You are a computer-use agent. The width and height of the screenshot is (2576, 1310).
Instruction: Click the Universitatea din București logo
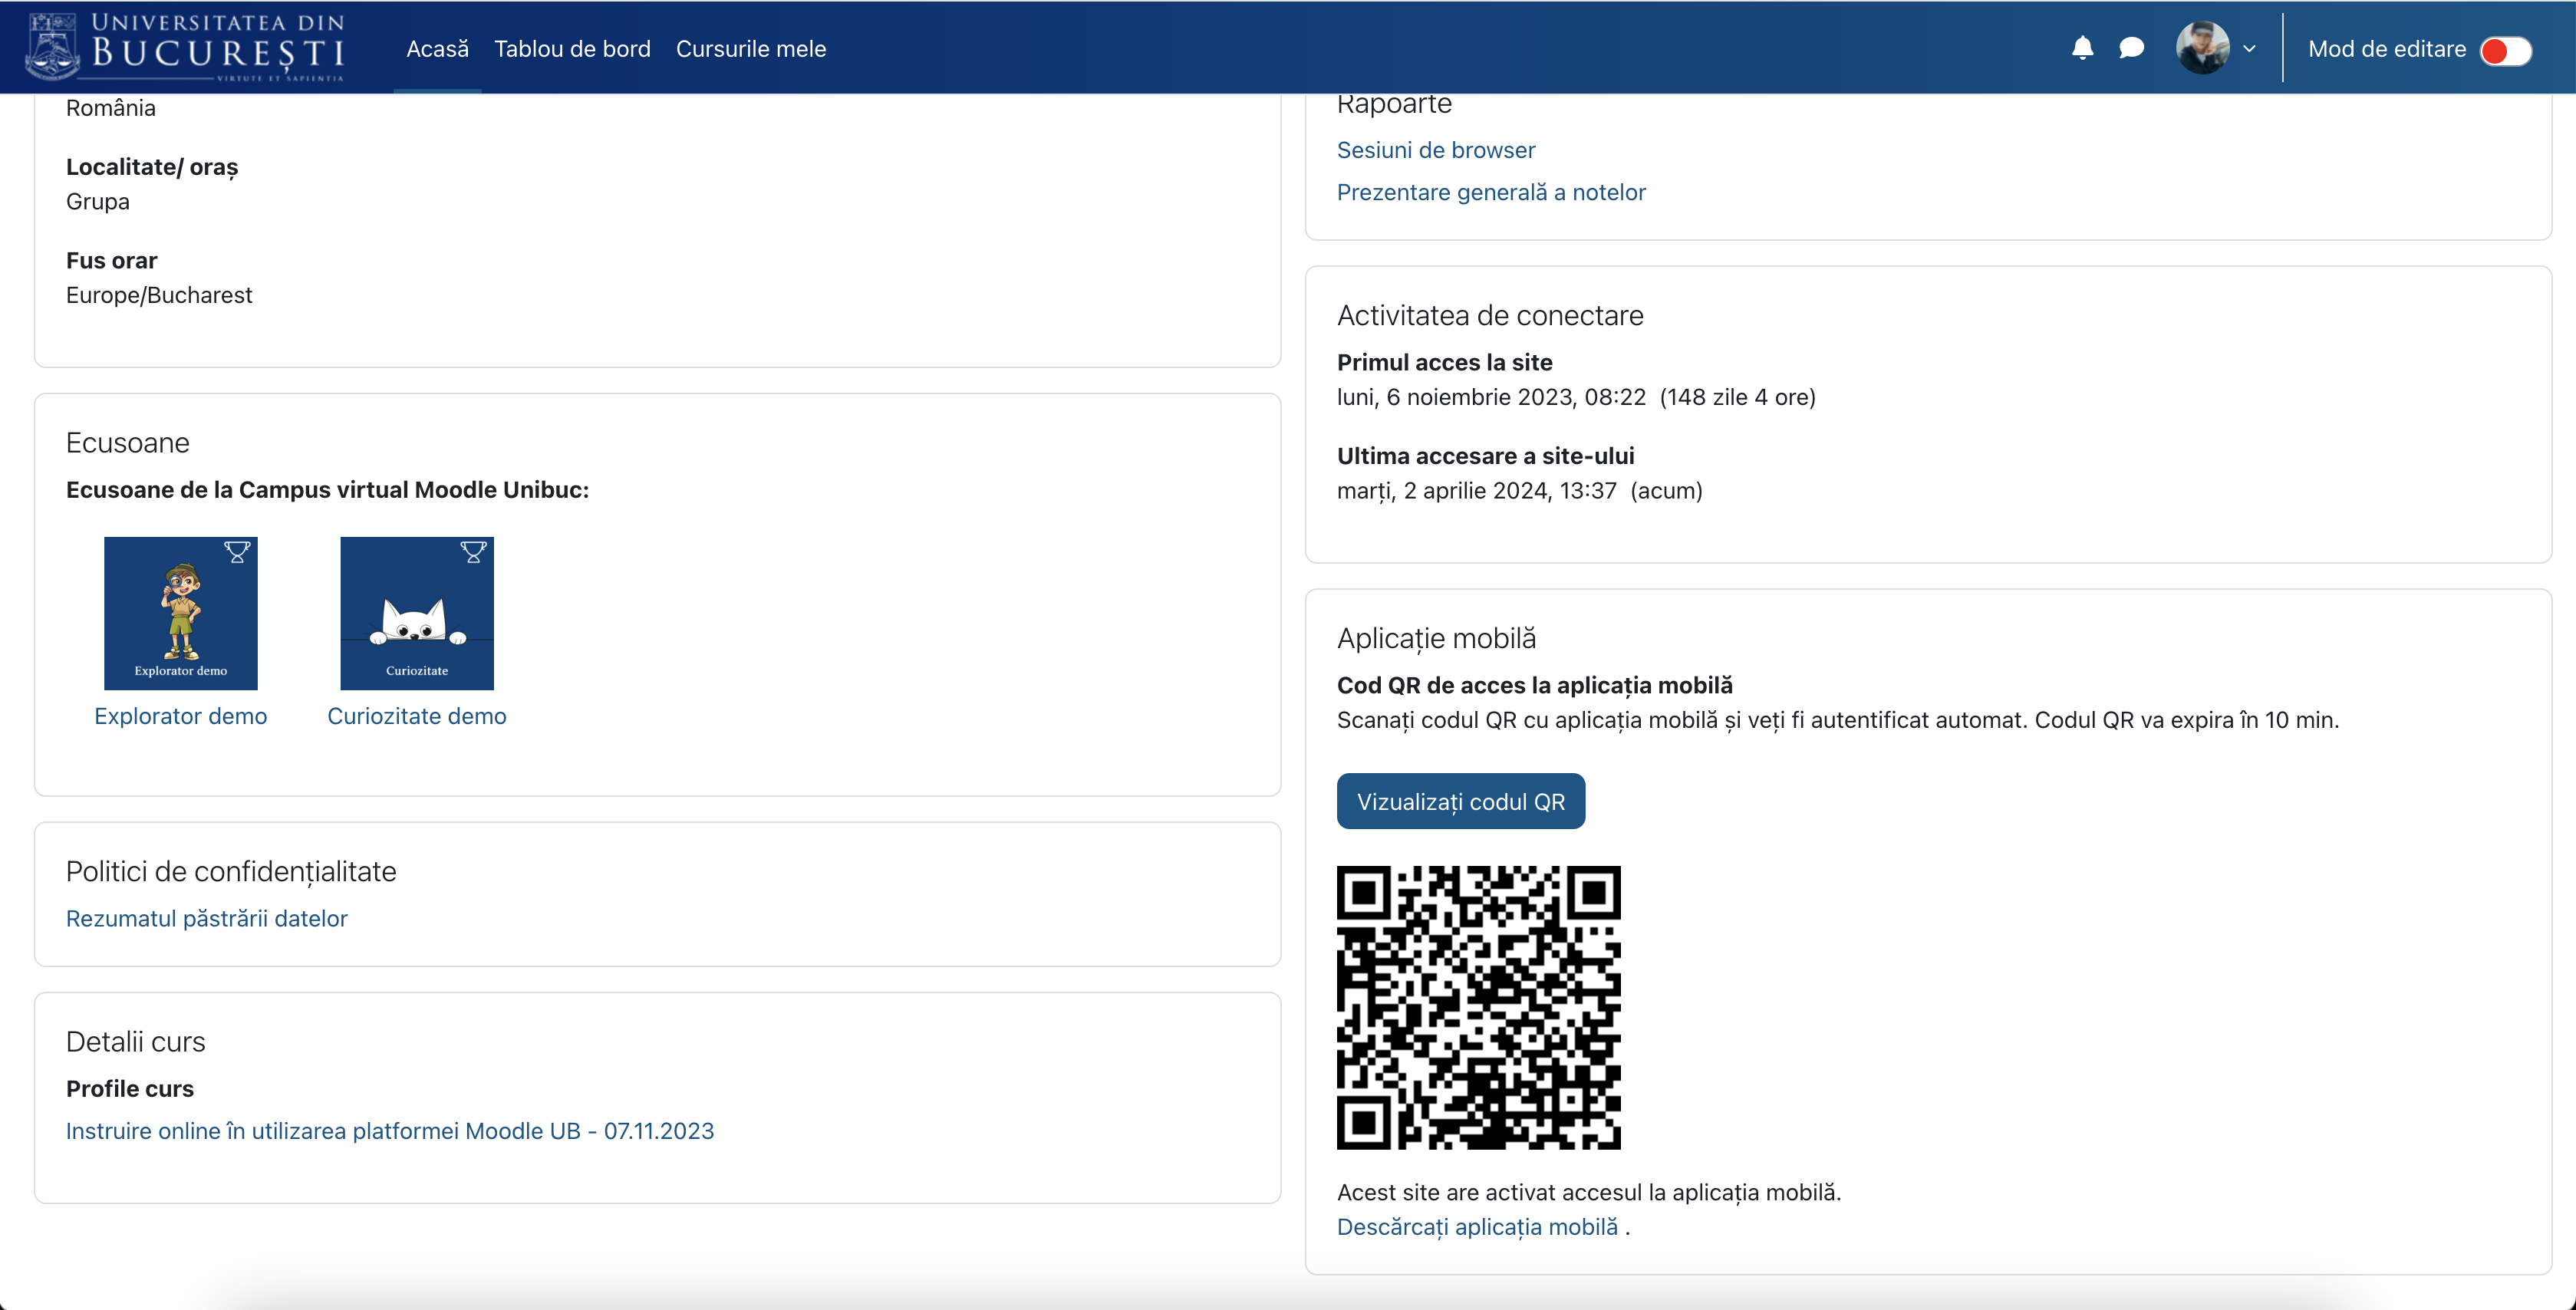point(186,47)
